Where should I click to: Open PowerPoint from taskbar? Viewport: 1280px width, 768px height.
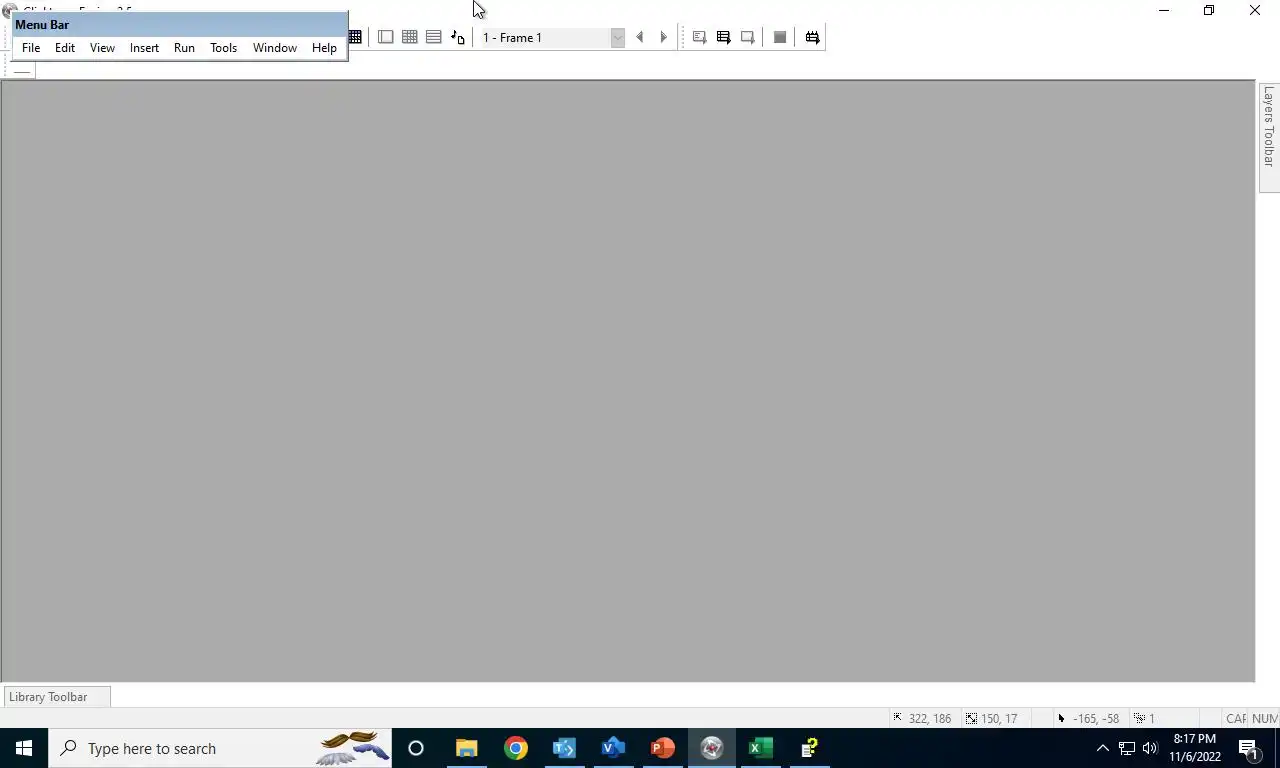tap(662, 748)
